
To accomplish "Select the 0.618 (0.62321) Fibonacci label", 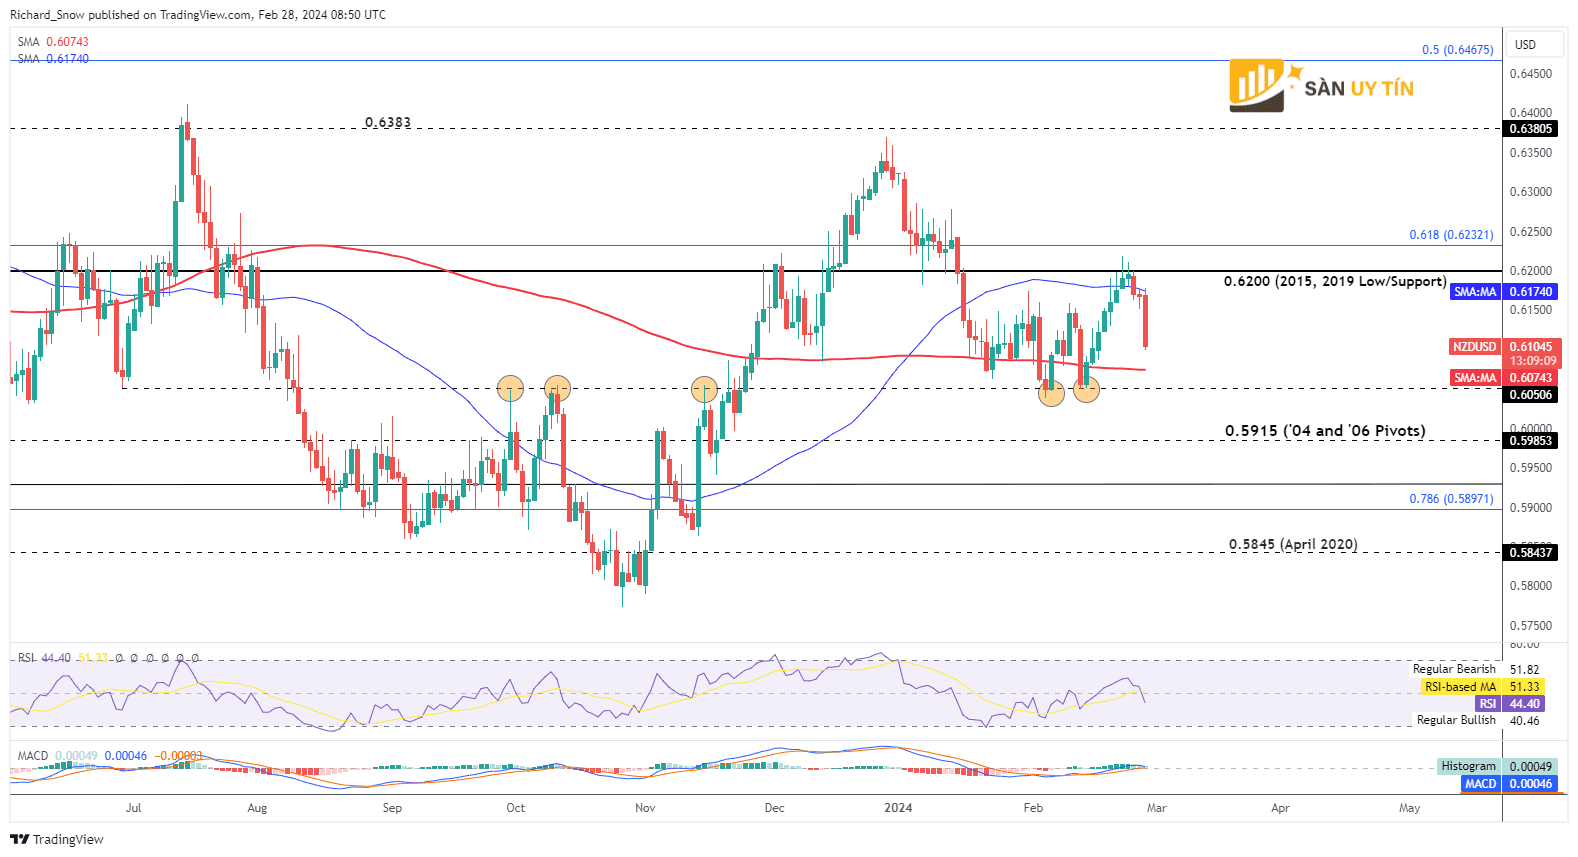I will [1451, 235].
